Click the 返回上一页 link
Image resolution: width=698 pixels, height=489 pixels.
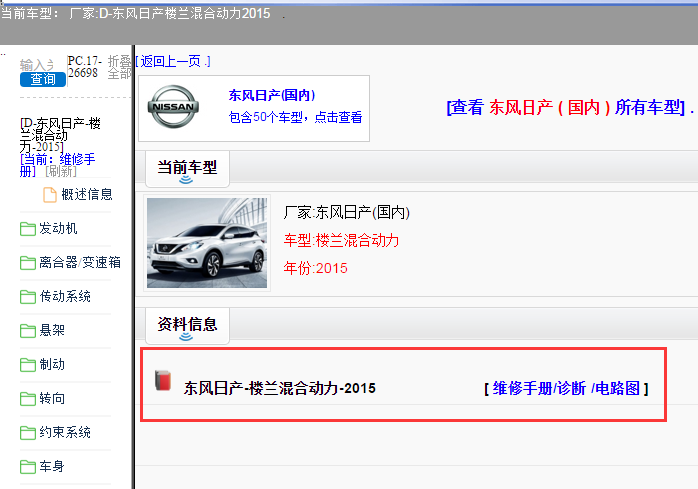[x=173, y=61]
